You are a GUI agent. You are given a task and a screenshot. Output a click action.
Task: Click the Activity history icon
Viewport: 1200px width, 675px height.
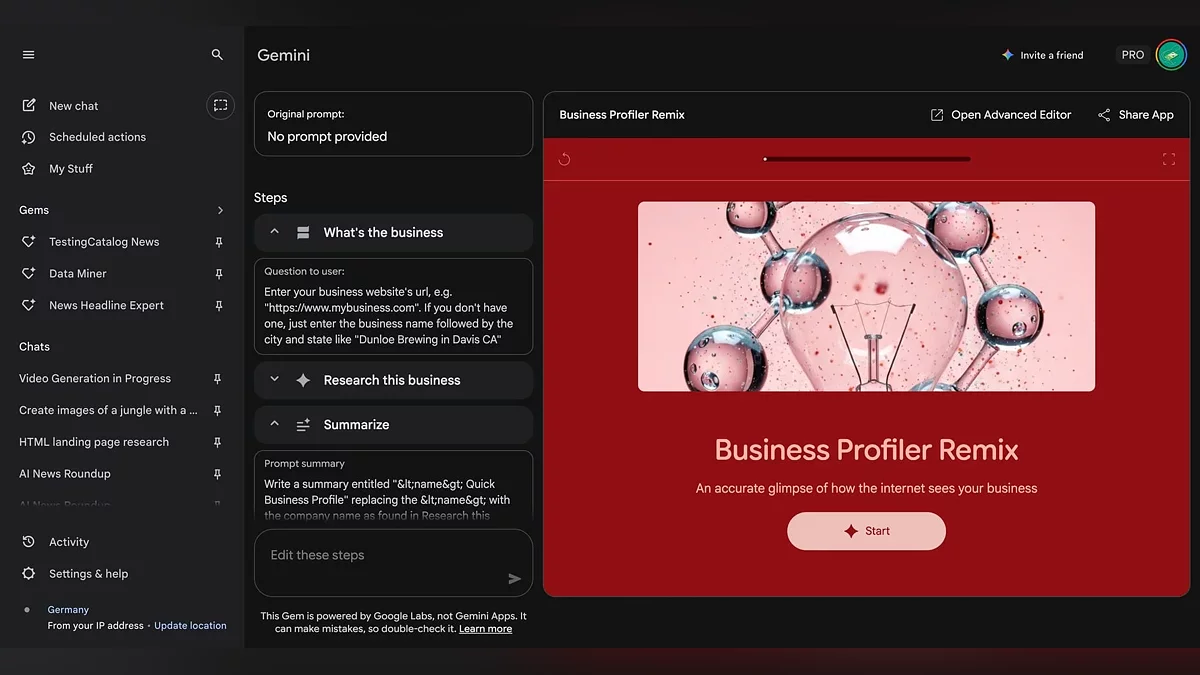tap(28, 542)
